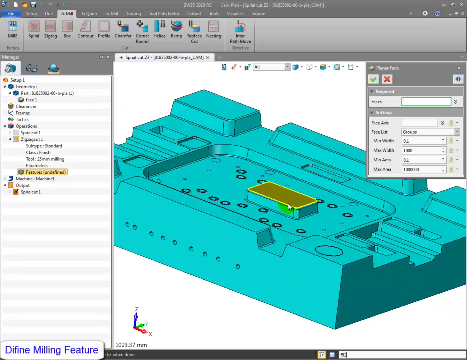The image size is (467, 360).
Task: Open the CAM plan manager tab icon
Action: 10,68
